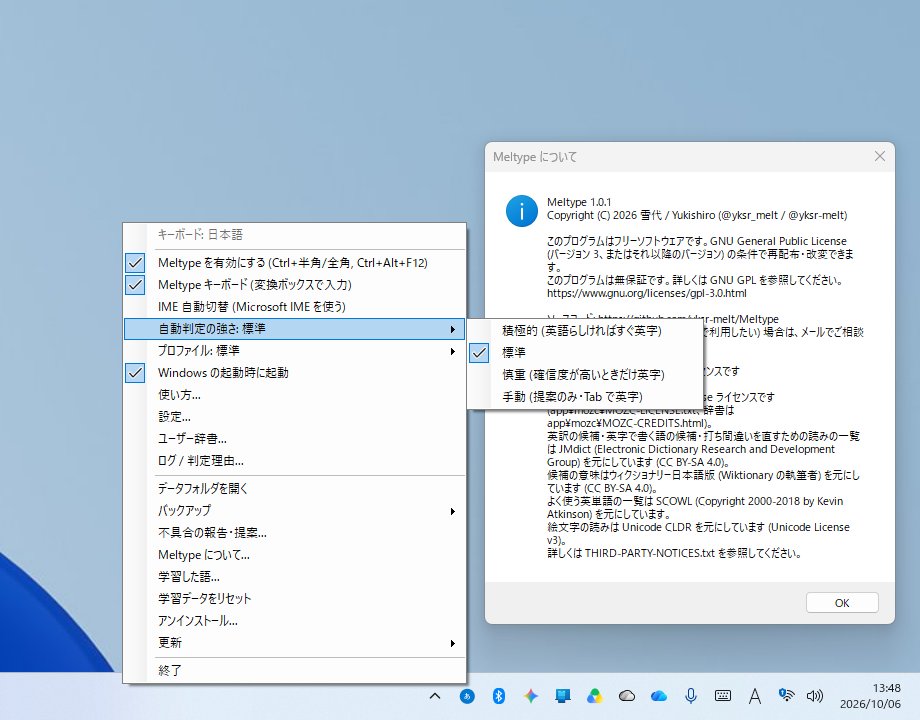The image size is (920, 720).
Task: Choose データフォルダを開く
Action: pos(294,488)
